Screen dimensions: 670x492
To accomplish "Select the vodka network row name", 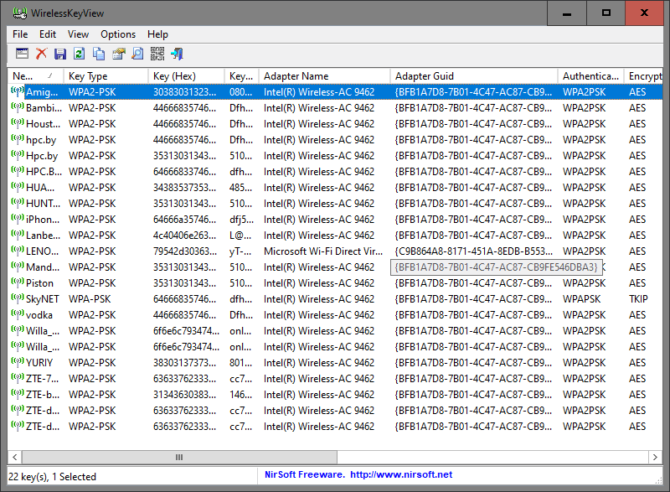I will click(39, 315).
